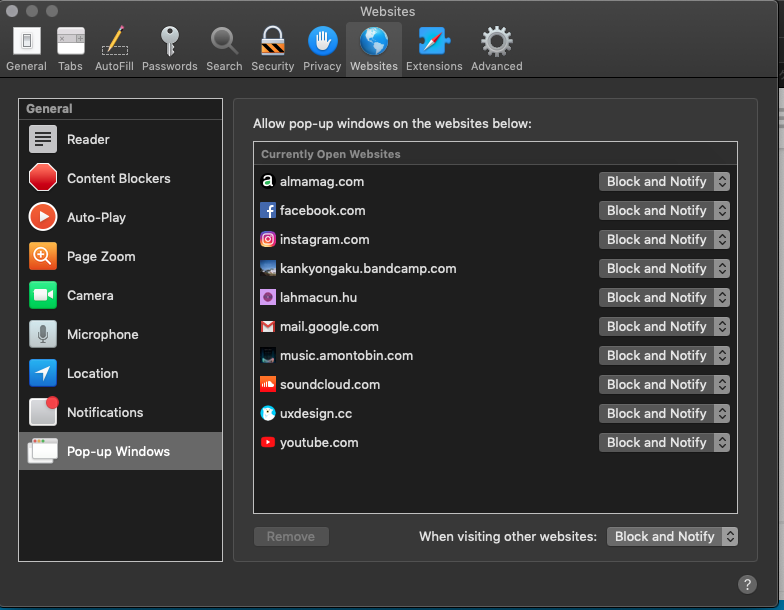
Task: Open the Passwords key icon
Action: [170, 41]
